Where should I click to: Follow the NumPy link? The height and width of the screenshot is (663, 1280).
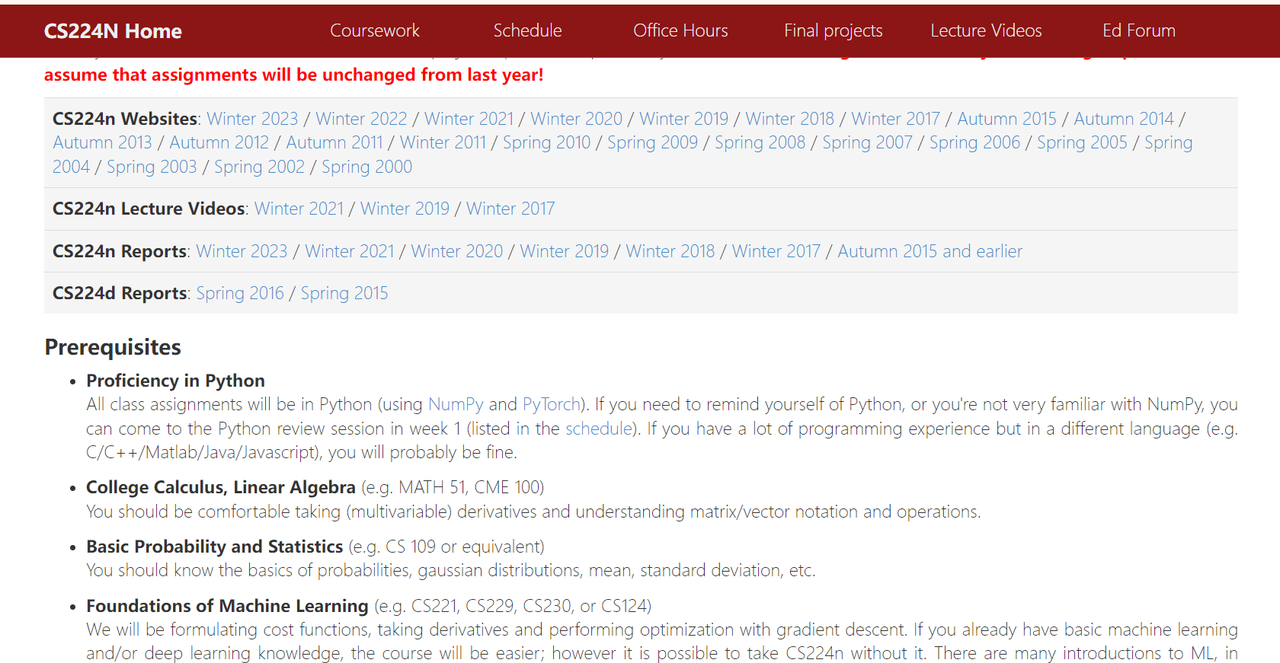click(x=455, y=405)
